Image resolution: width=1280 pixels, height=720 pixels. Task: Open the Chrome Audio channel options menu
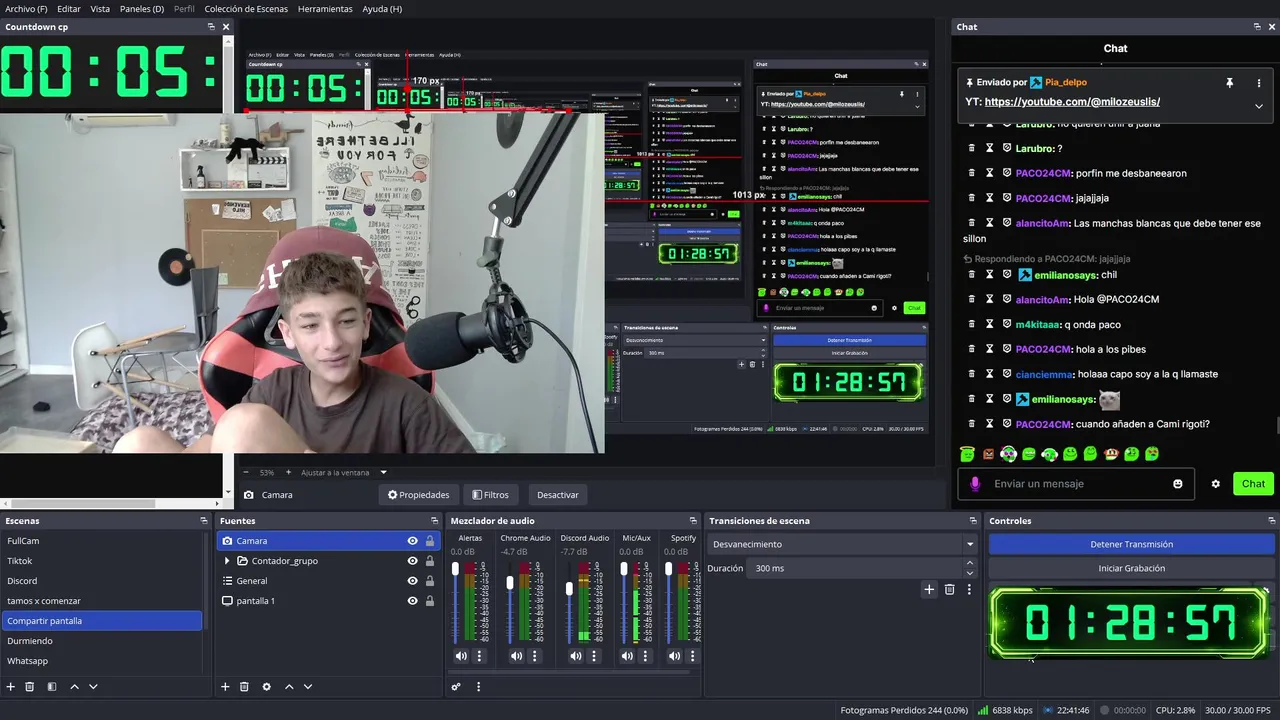(534, 656)
